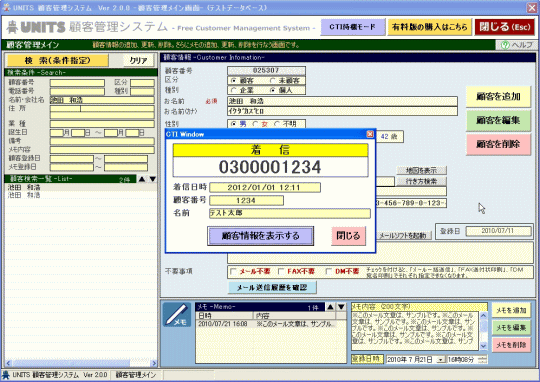This screenshot has width=540, height=382.
Task: Click the 登録日 2010/07/11 field
Action: (x=498, y=231)
